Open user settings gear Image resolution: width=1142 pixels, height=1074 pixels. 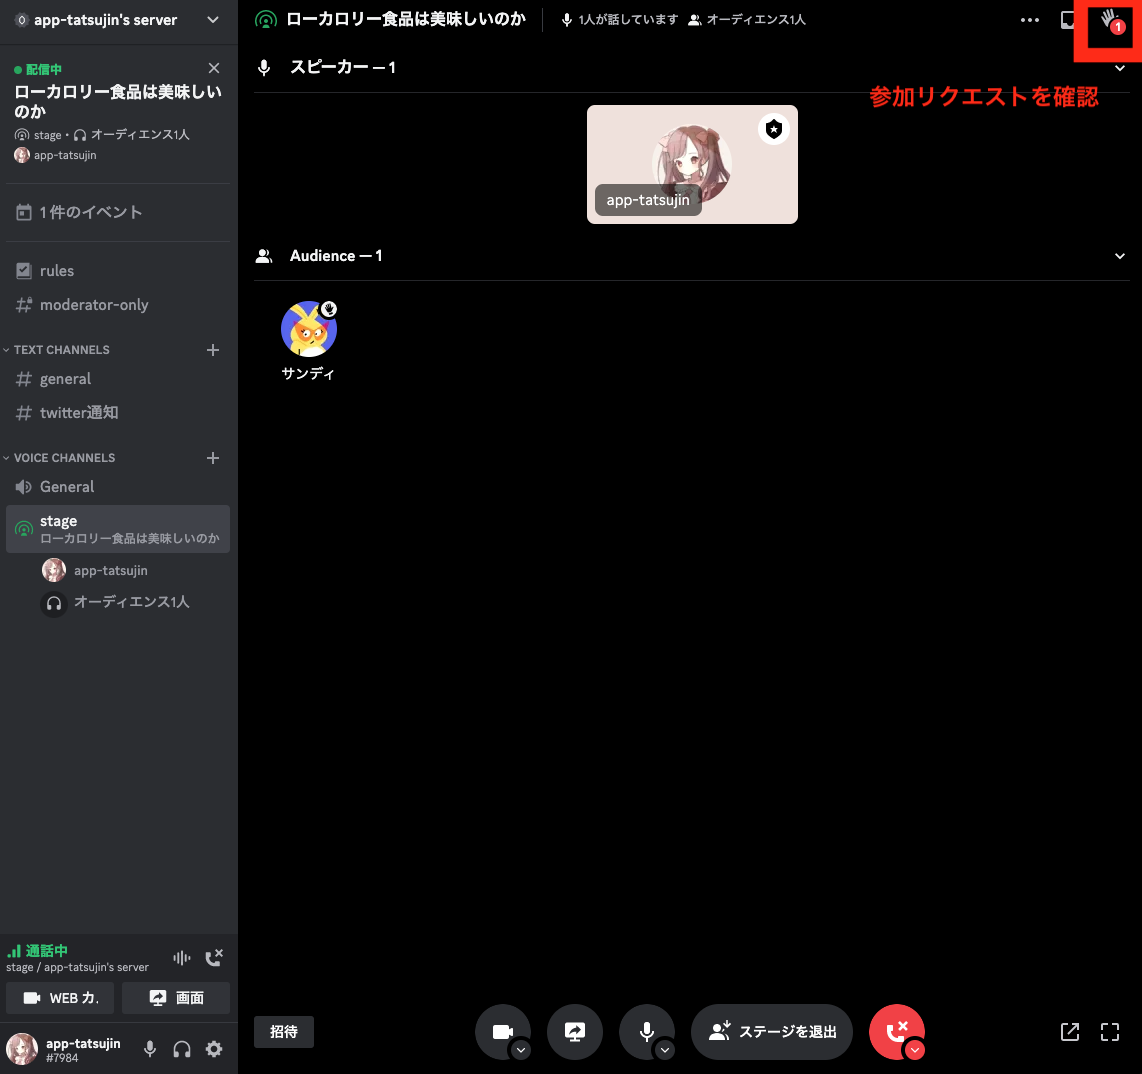pyautogui.click(x=214, y=1049)
